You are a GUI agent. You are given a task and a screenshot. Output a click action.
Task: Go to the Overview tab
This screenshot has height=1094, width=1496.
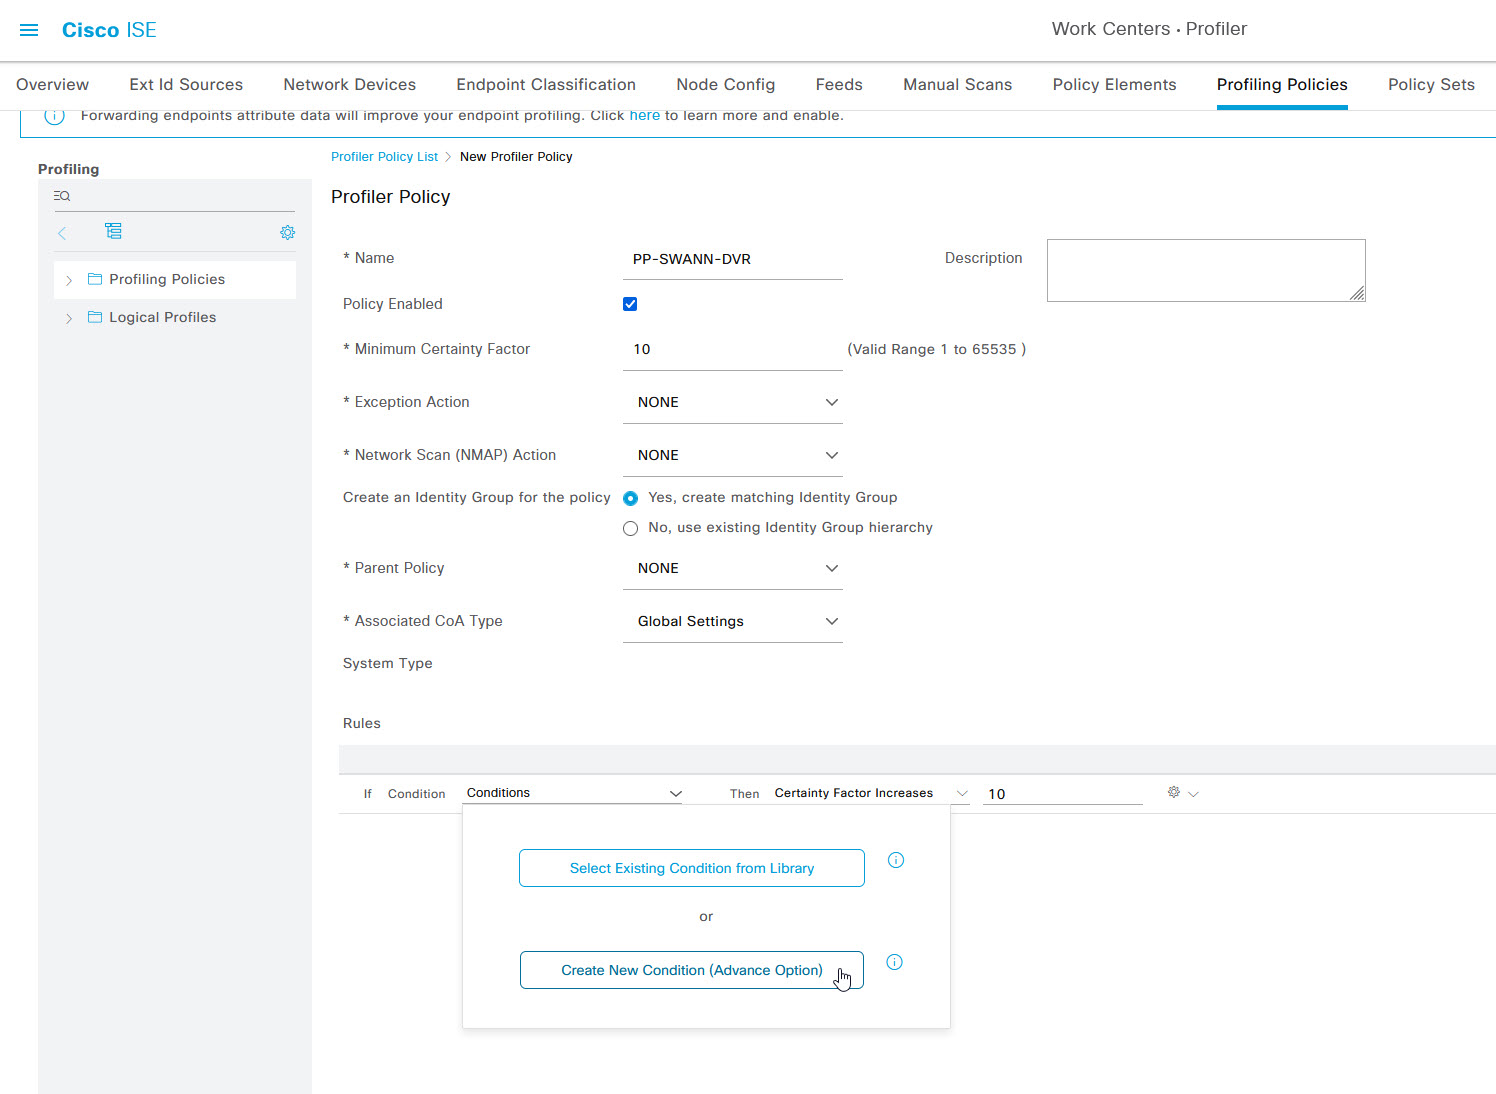(52, 85)
